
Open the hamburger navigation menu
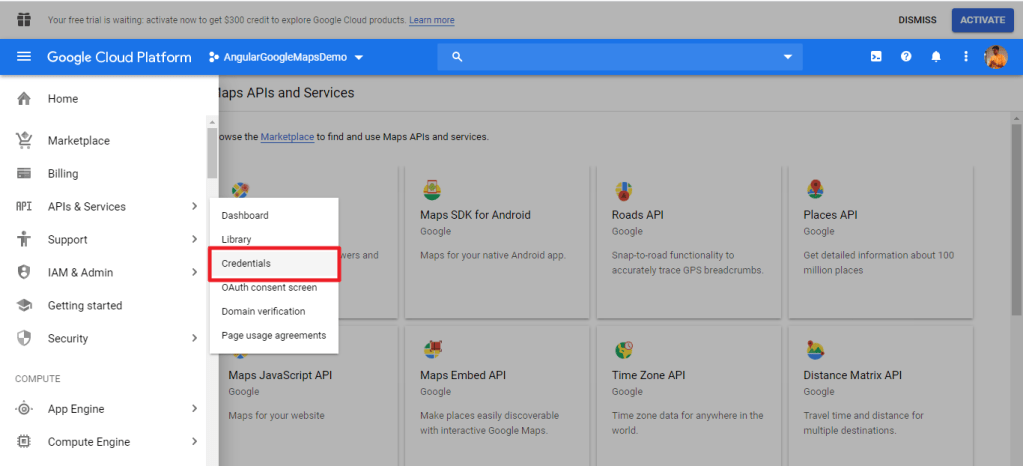tap(24, 57)
